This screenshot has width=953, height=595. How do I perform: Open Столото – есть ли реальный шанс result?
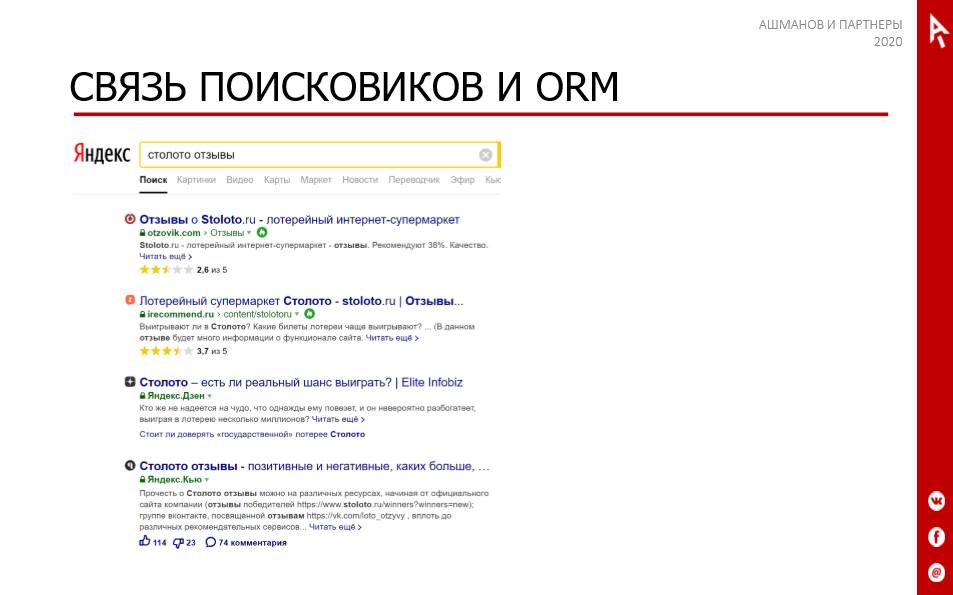pyautogui.click(x=301, y=382)
